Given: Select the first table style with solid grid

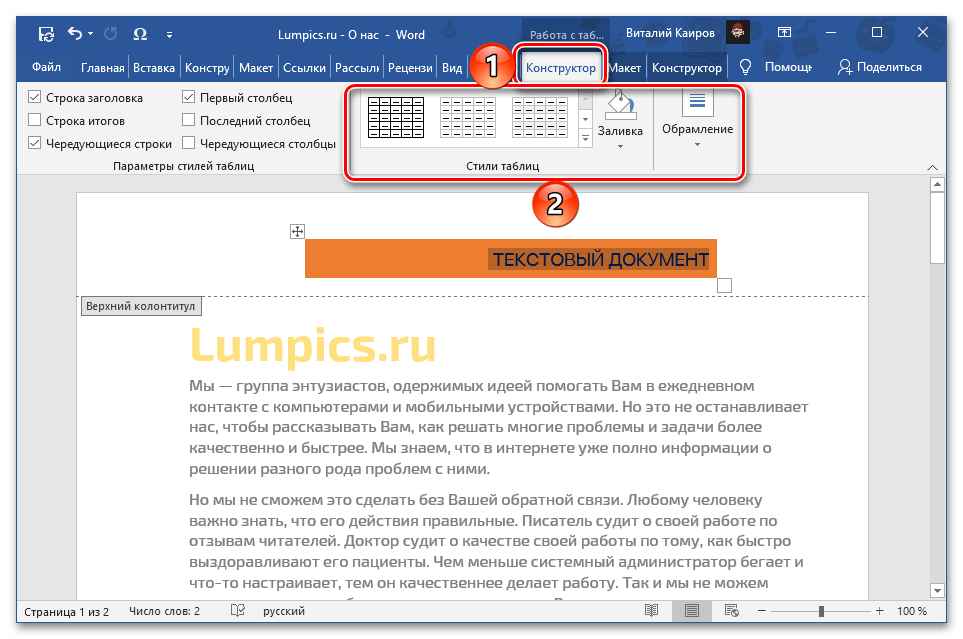Looking at the screenshot, I should coord(396,117).
